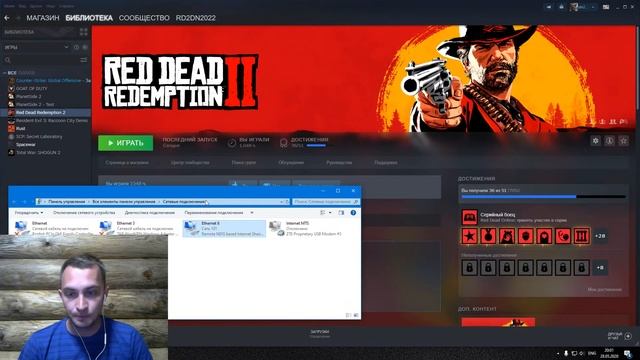Screen dimensions: 640x360
Task: Open the Серийный боец achievement icon
Action: 469,217
